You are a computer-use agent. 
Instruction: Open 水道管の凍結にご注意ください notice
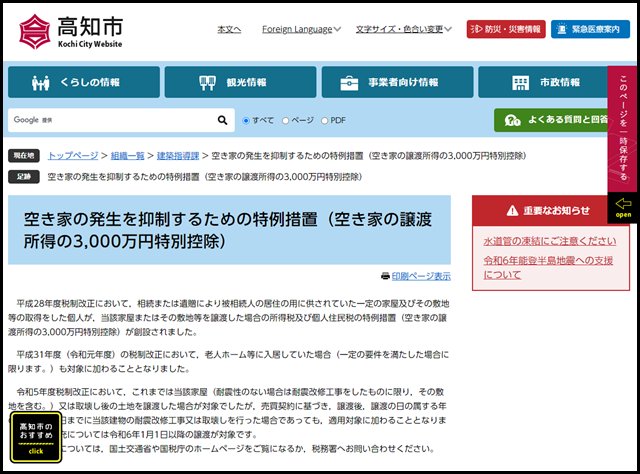550,241
